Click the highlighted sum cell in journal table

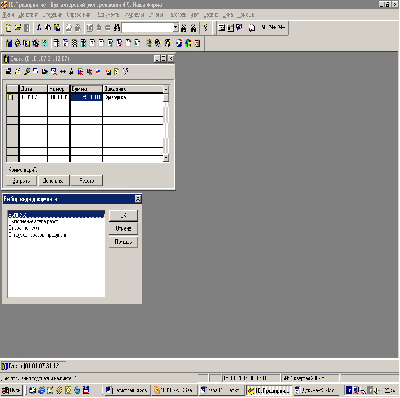coord(86,97)
